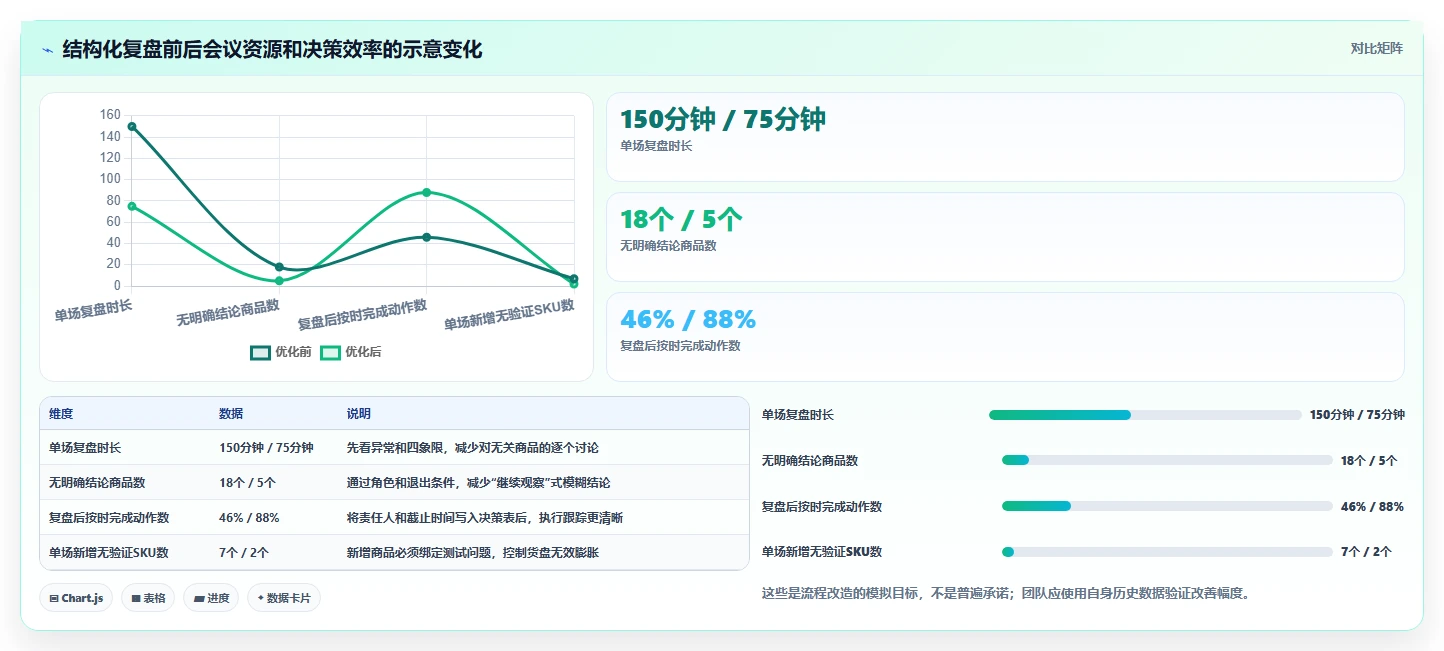The width and height of the screenshot is (1444, 651).
Task: Click the 表格 tag chip
Action: (x=148, y=598)
